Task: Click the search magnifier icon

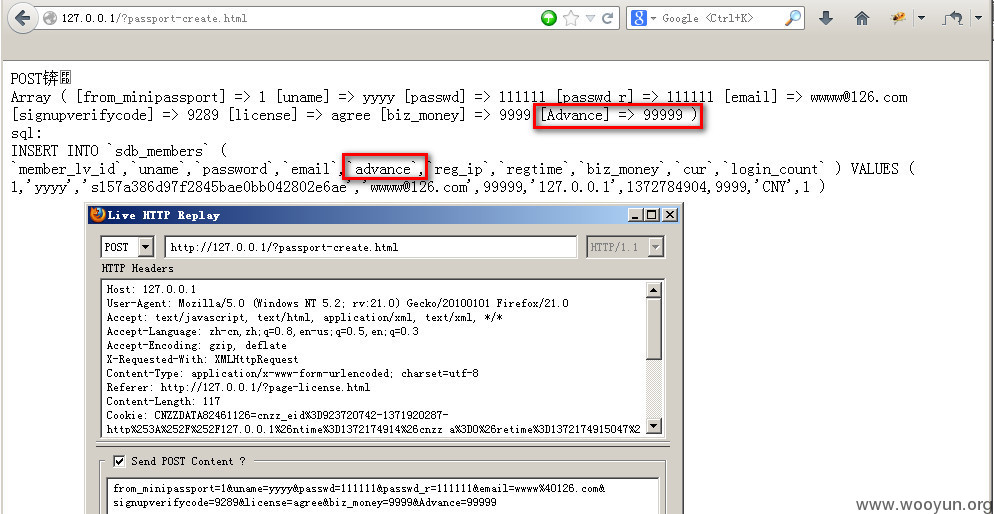Action: click(792, 18)
